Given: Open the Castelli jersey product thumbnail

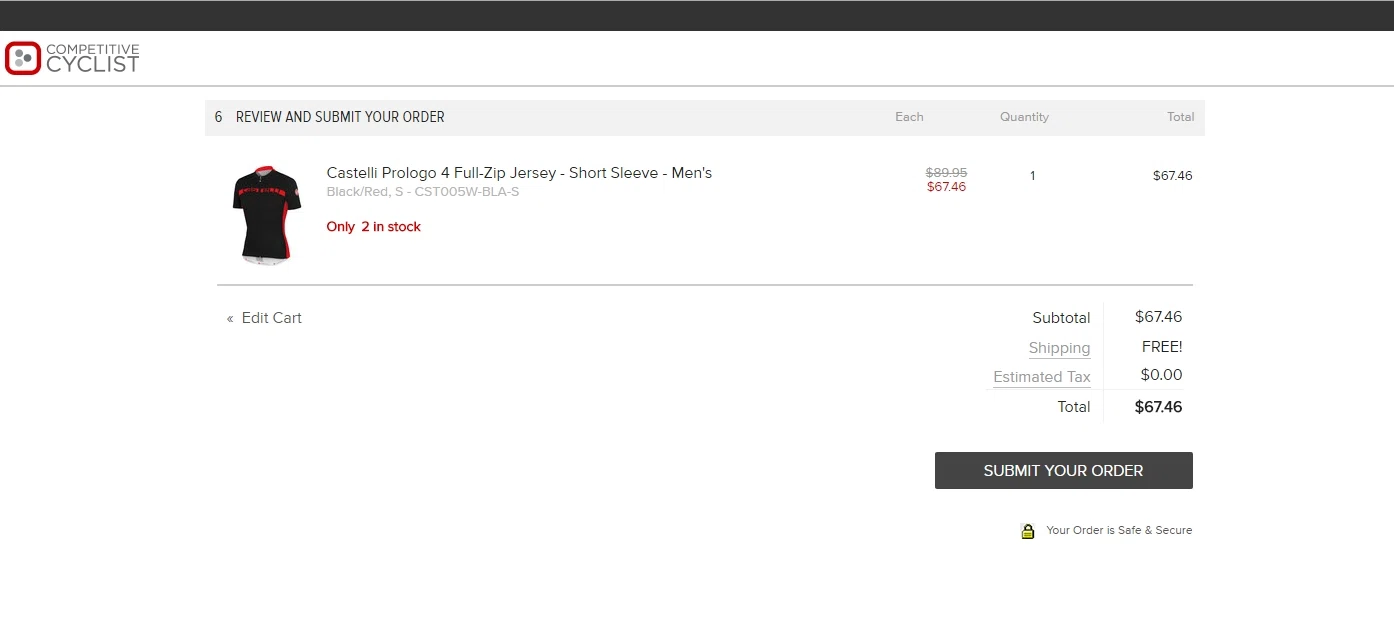Looking at the screenshot, I should [x=266, y=214].
